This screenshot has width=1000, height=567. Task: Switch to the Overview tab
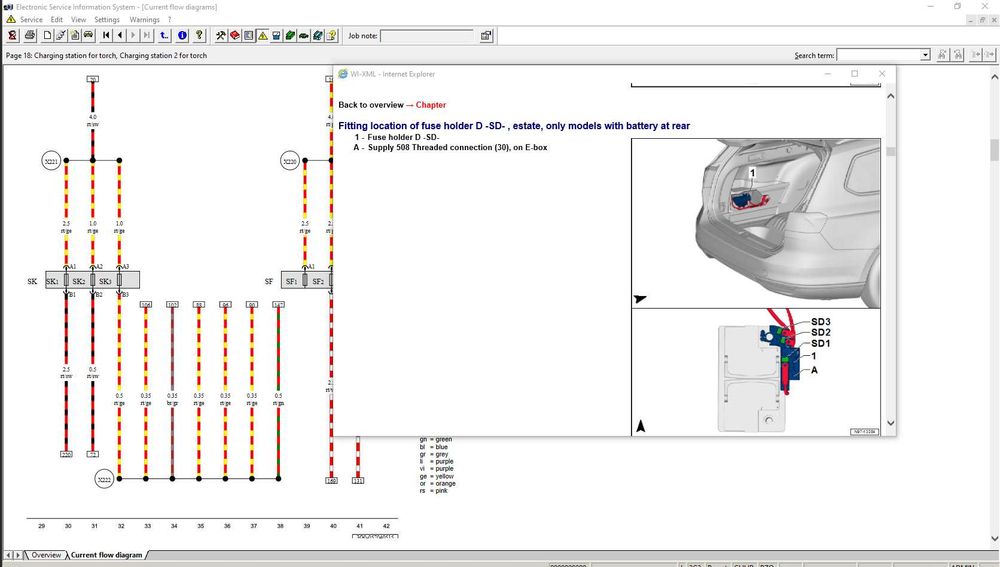coord(46,555)
